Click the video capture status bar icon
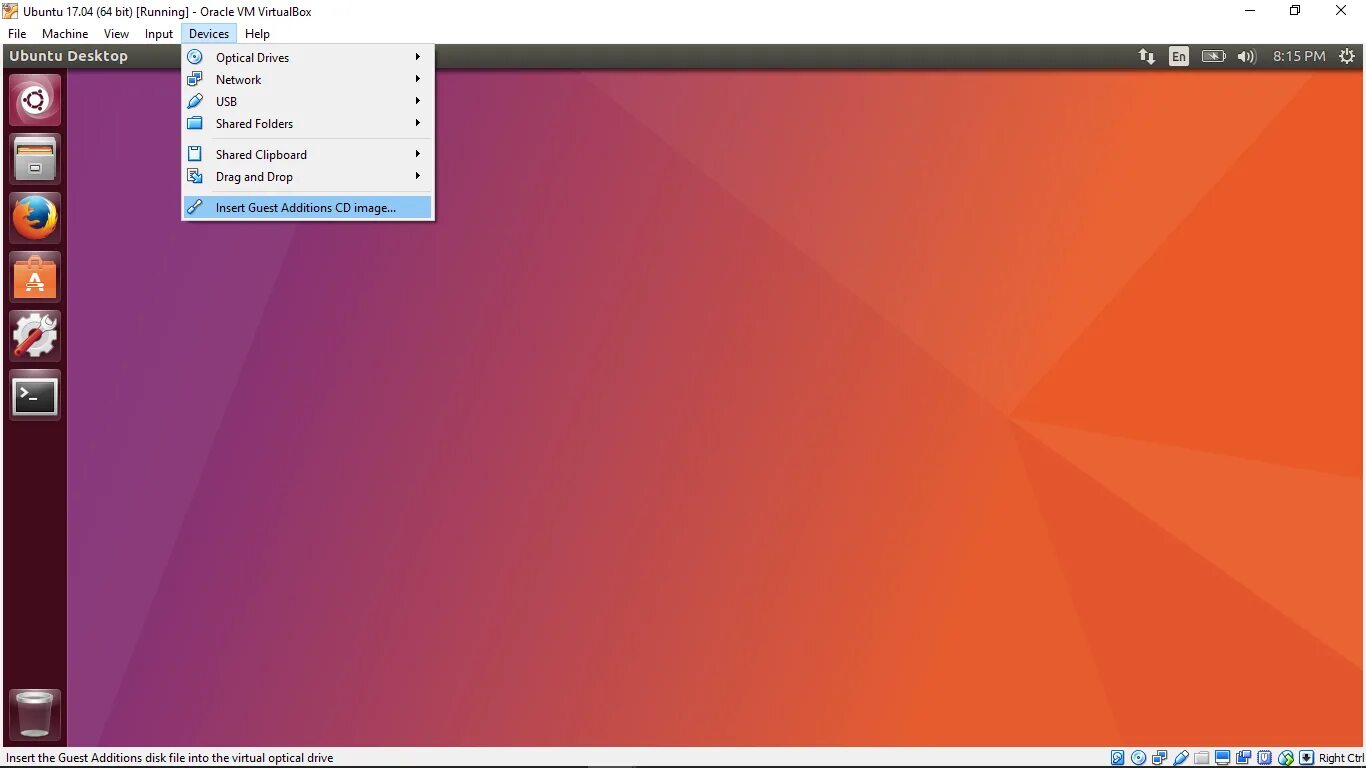Screen dimensions: 1366x768 [1244, 758]
